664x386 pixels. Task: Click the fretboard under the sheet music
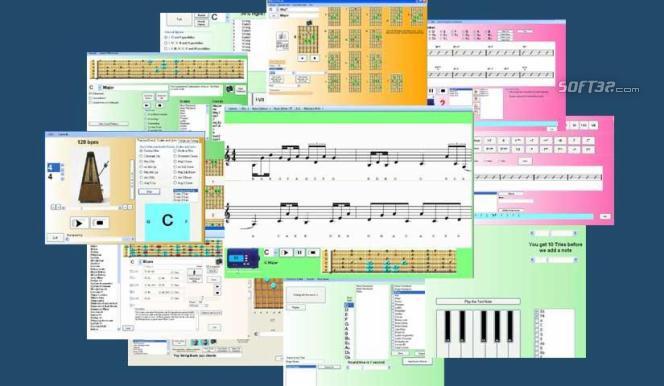tap(390, 260)
